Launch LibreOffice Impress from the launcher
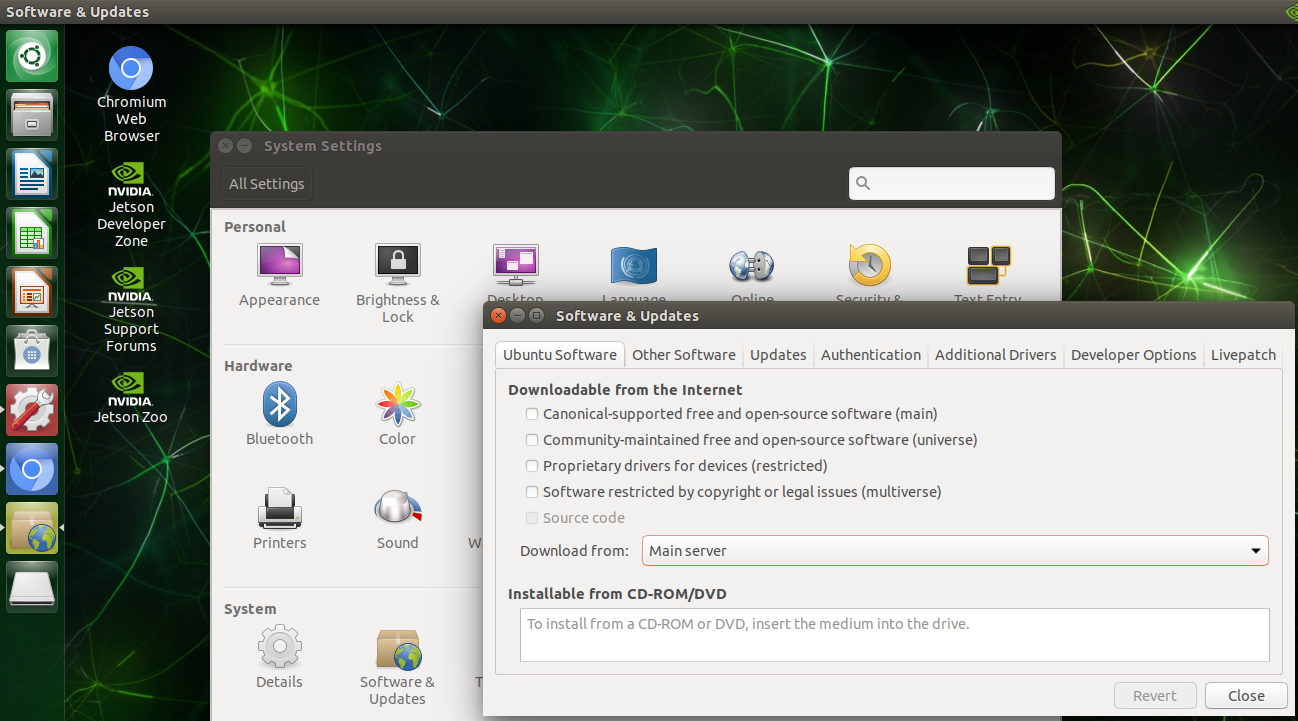 pyautogui.click(x=32, y=291)
